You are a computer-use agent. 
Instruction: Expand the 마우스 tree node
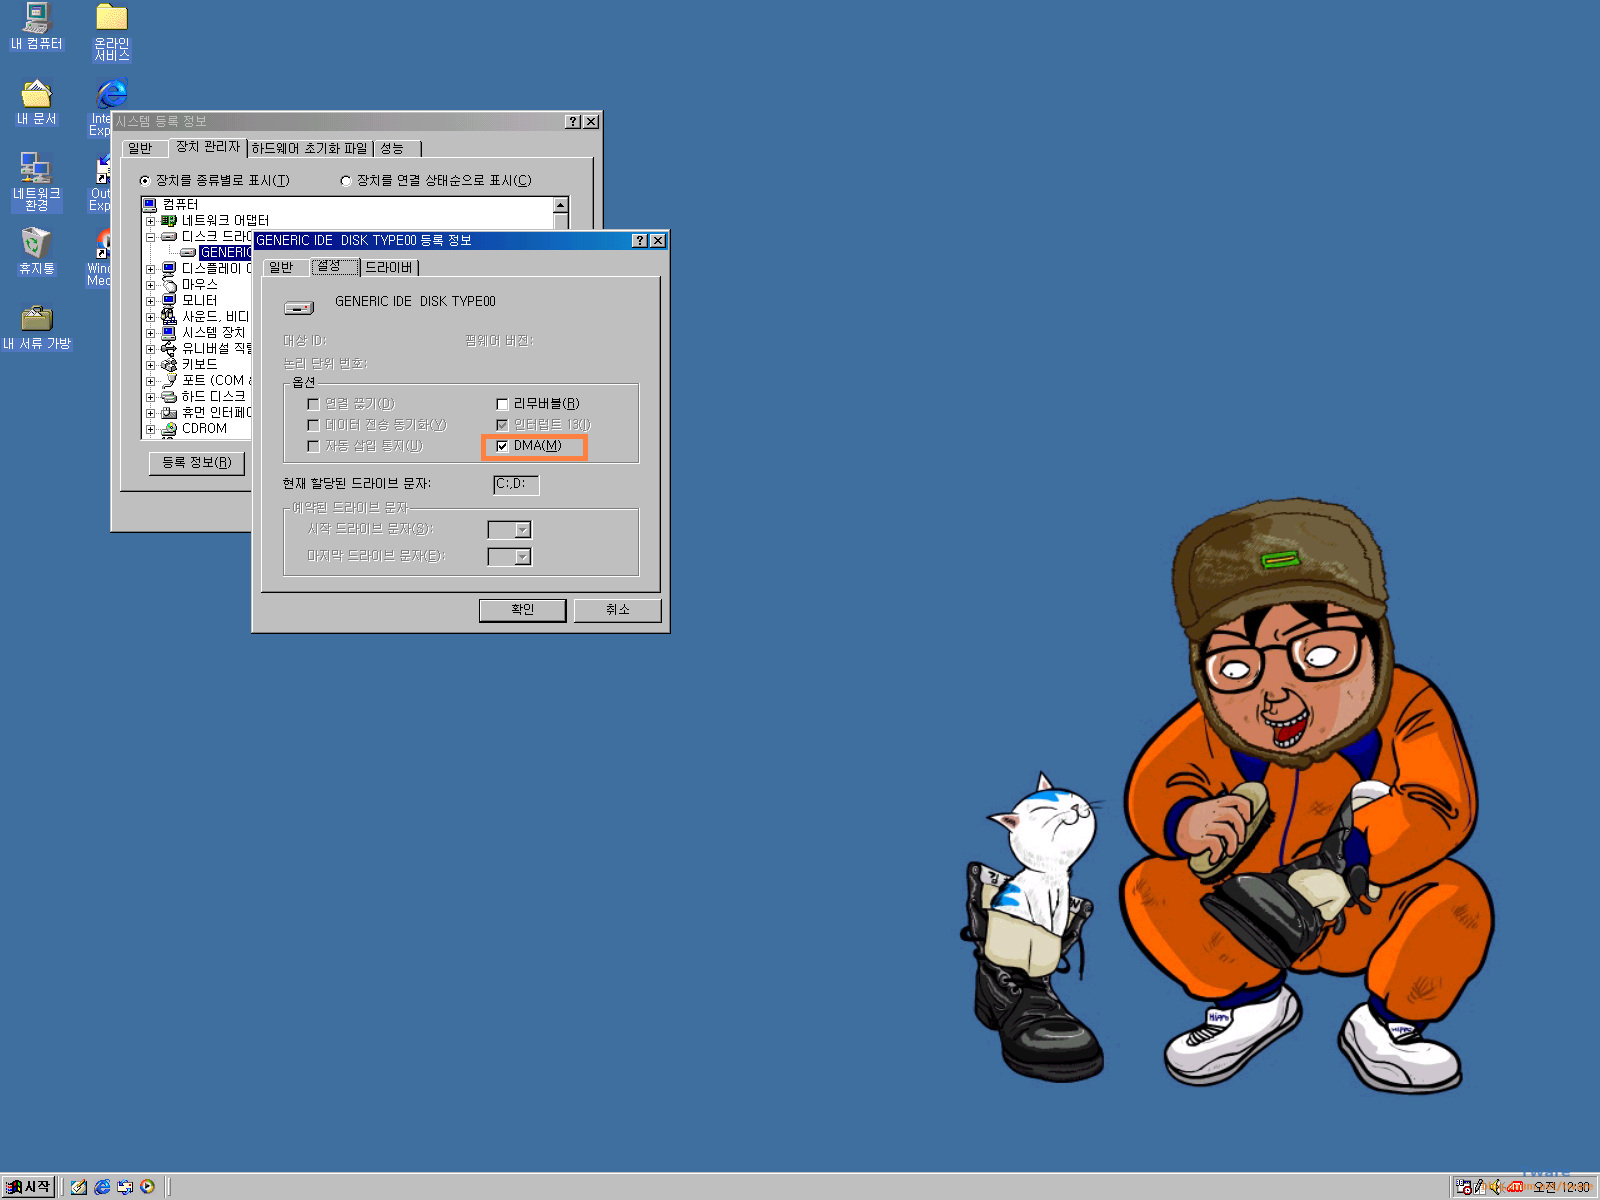(x=151, y=285)
